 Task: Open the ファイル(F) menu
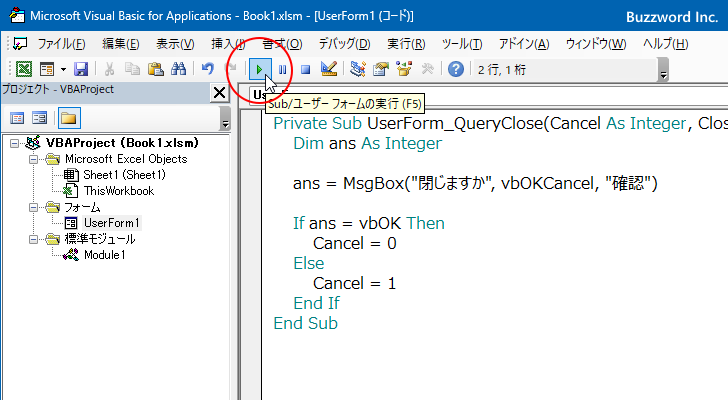point(61,44)
